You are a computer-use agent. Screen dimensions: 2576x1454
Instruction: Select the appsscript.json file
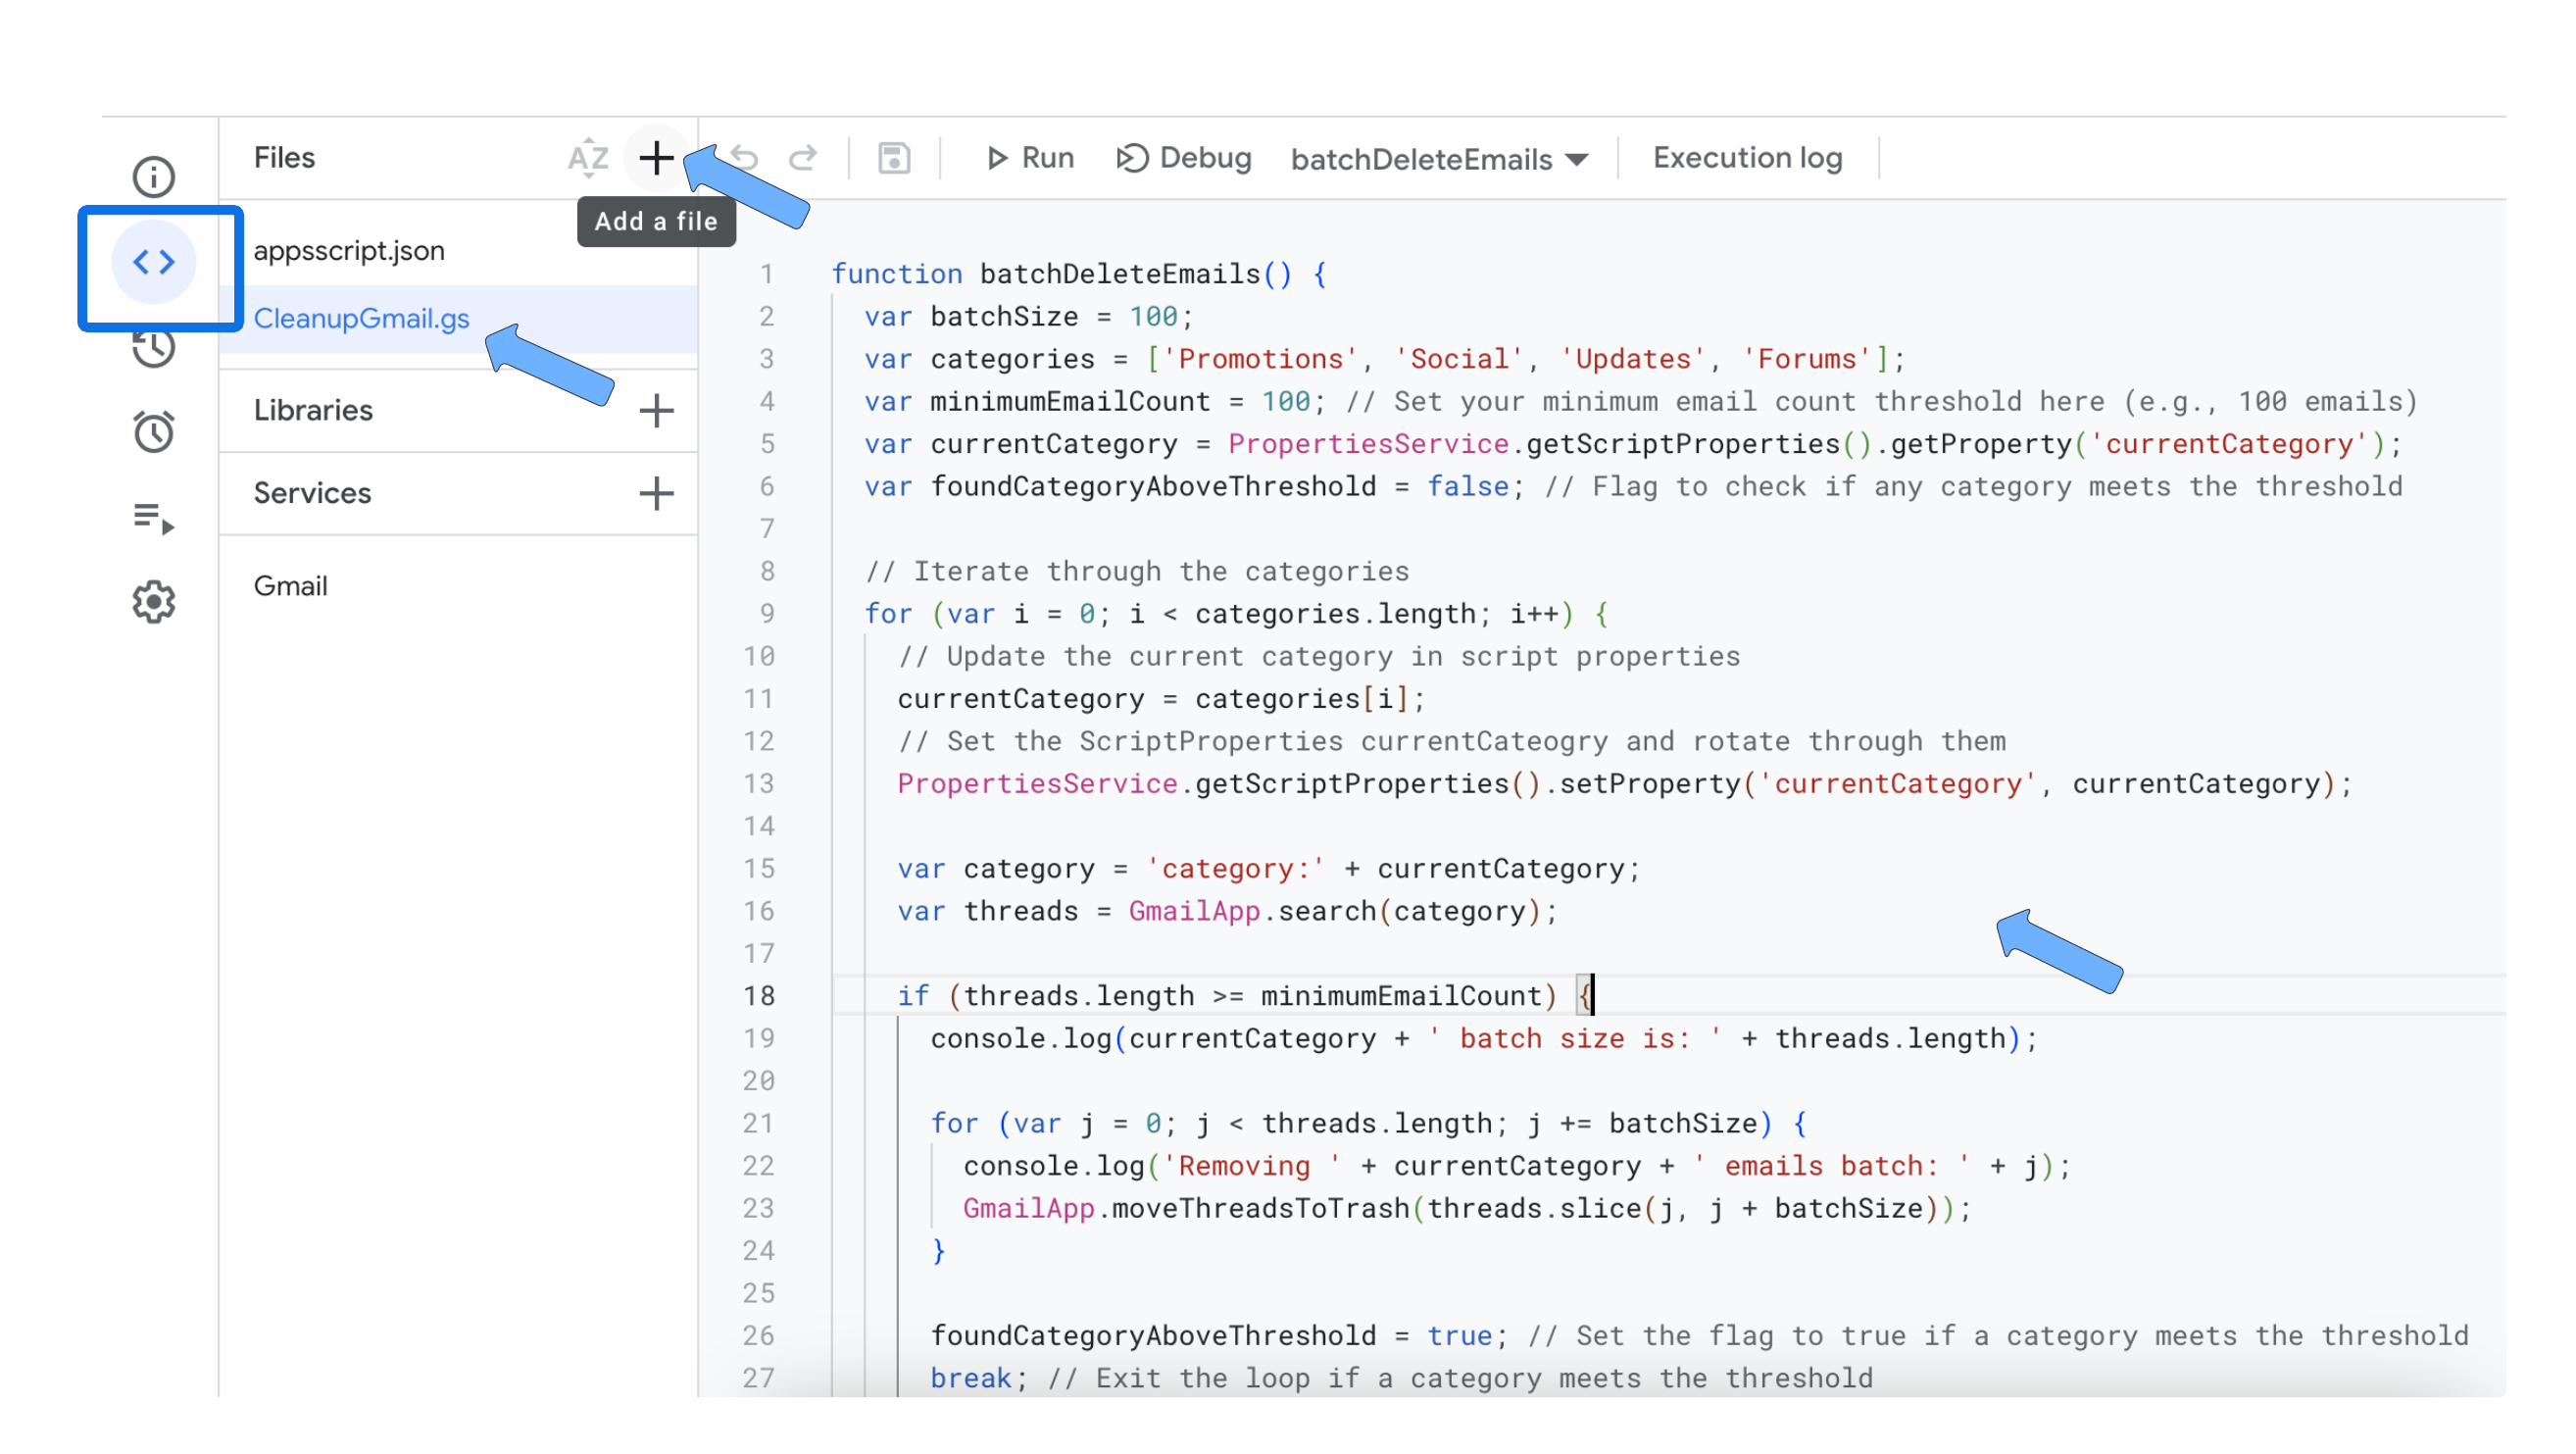(349, 251)
